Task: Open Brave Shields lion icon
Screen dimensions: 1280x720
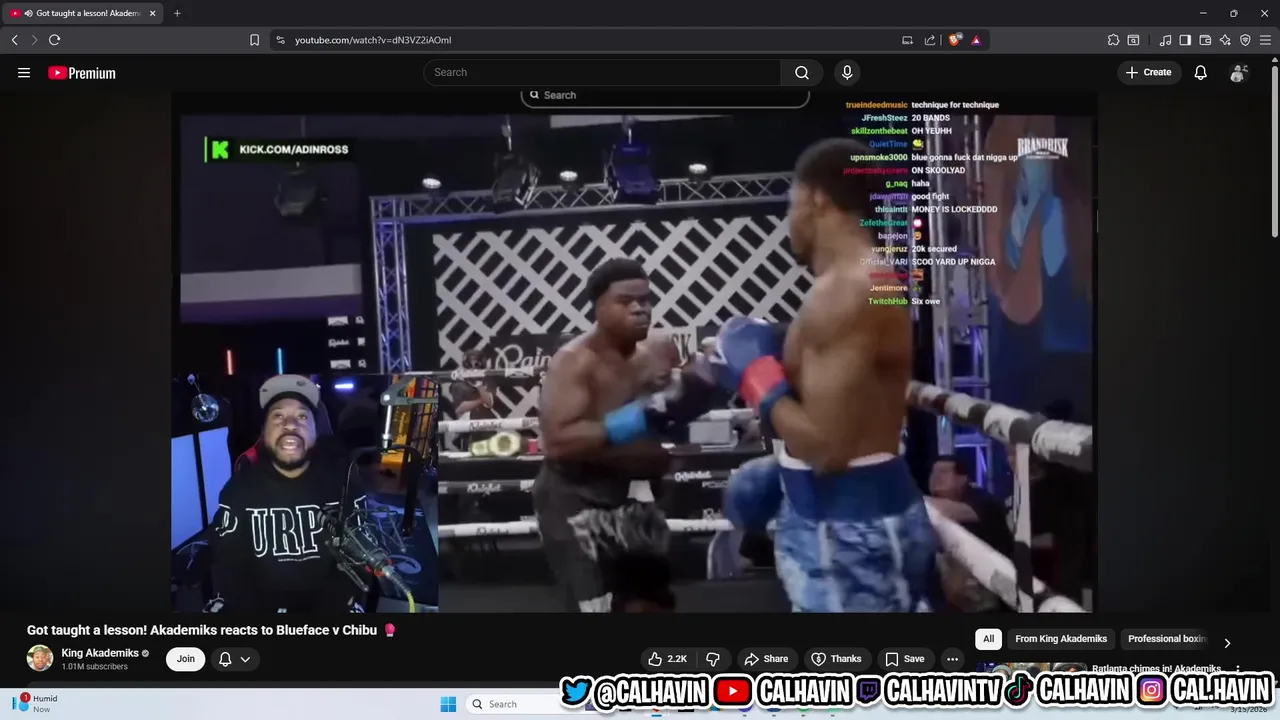Action: pos(954,40)
